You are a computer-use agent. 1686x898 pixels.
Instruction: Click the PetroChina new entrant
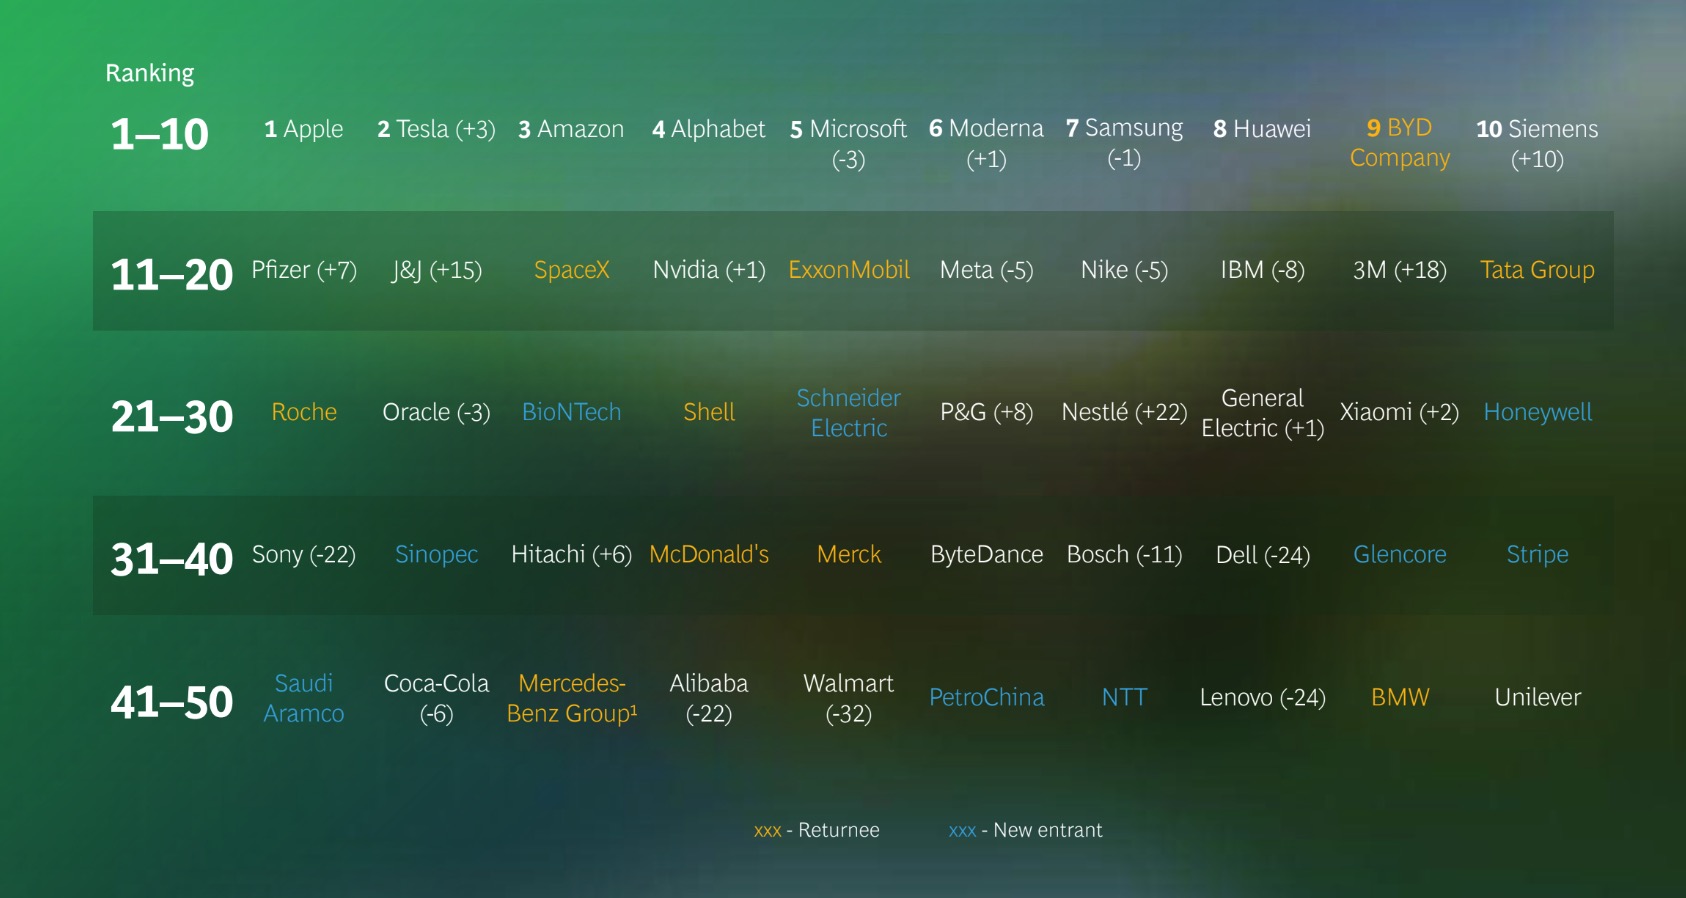coord(986,698)
